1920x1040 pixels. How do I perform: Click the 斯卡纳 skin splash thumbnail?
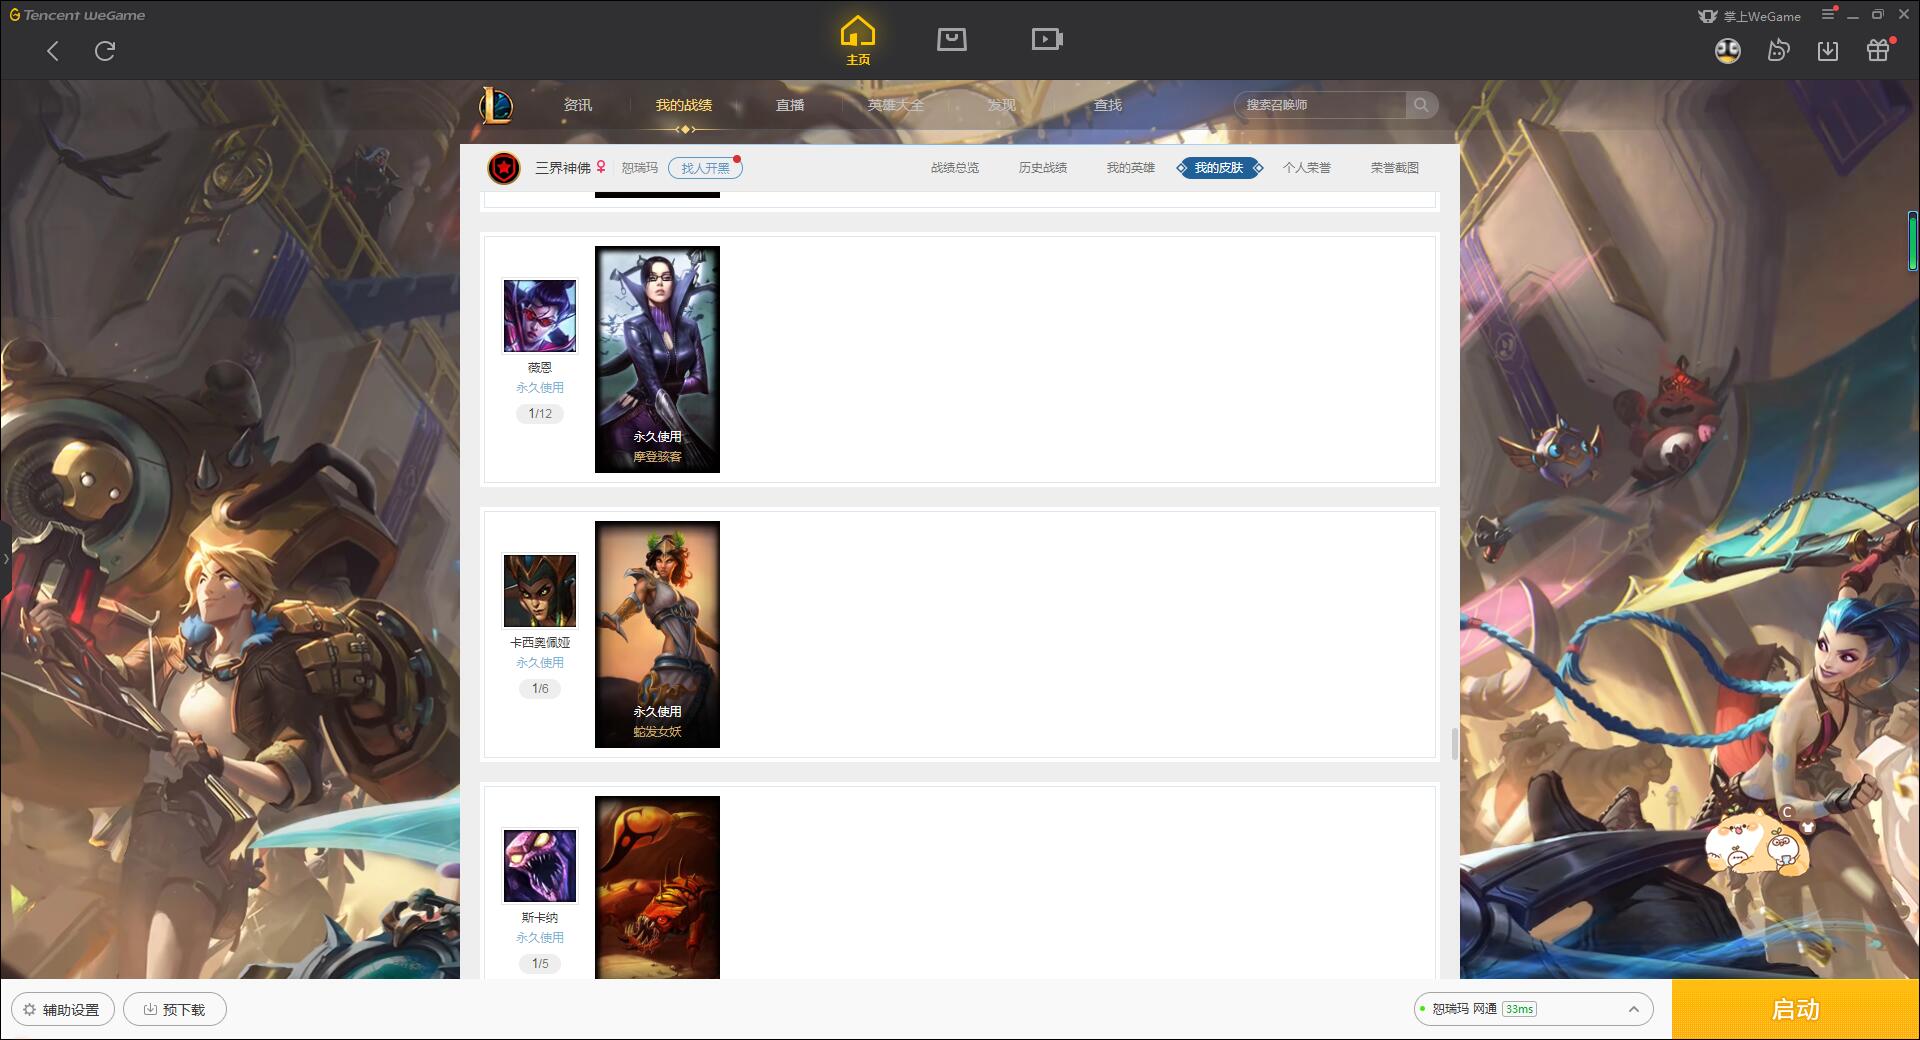coord(657,887)
